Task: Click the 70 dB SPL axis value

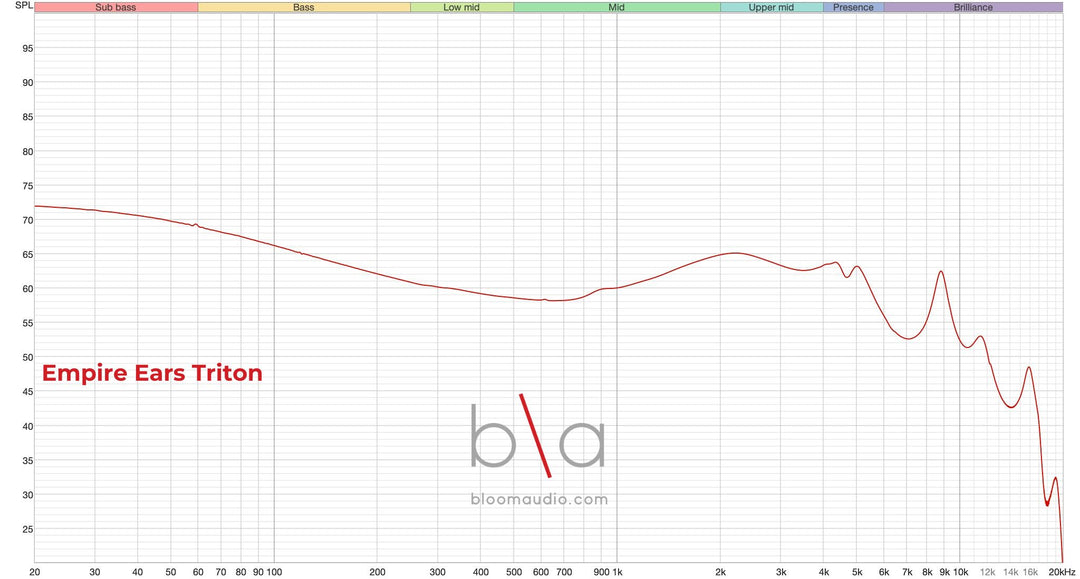Action: point(28,220)
